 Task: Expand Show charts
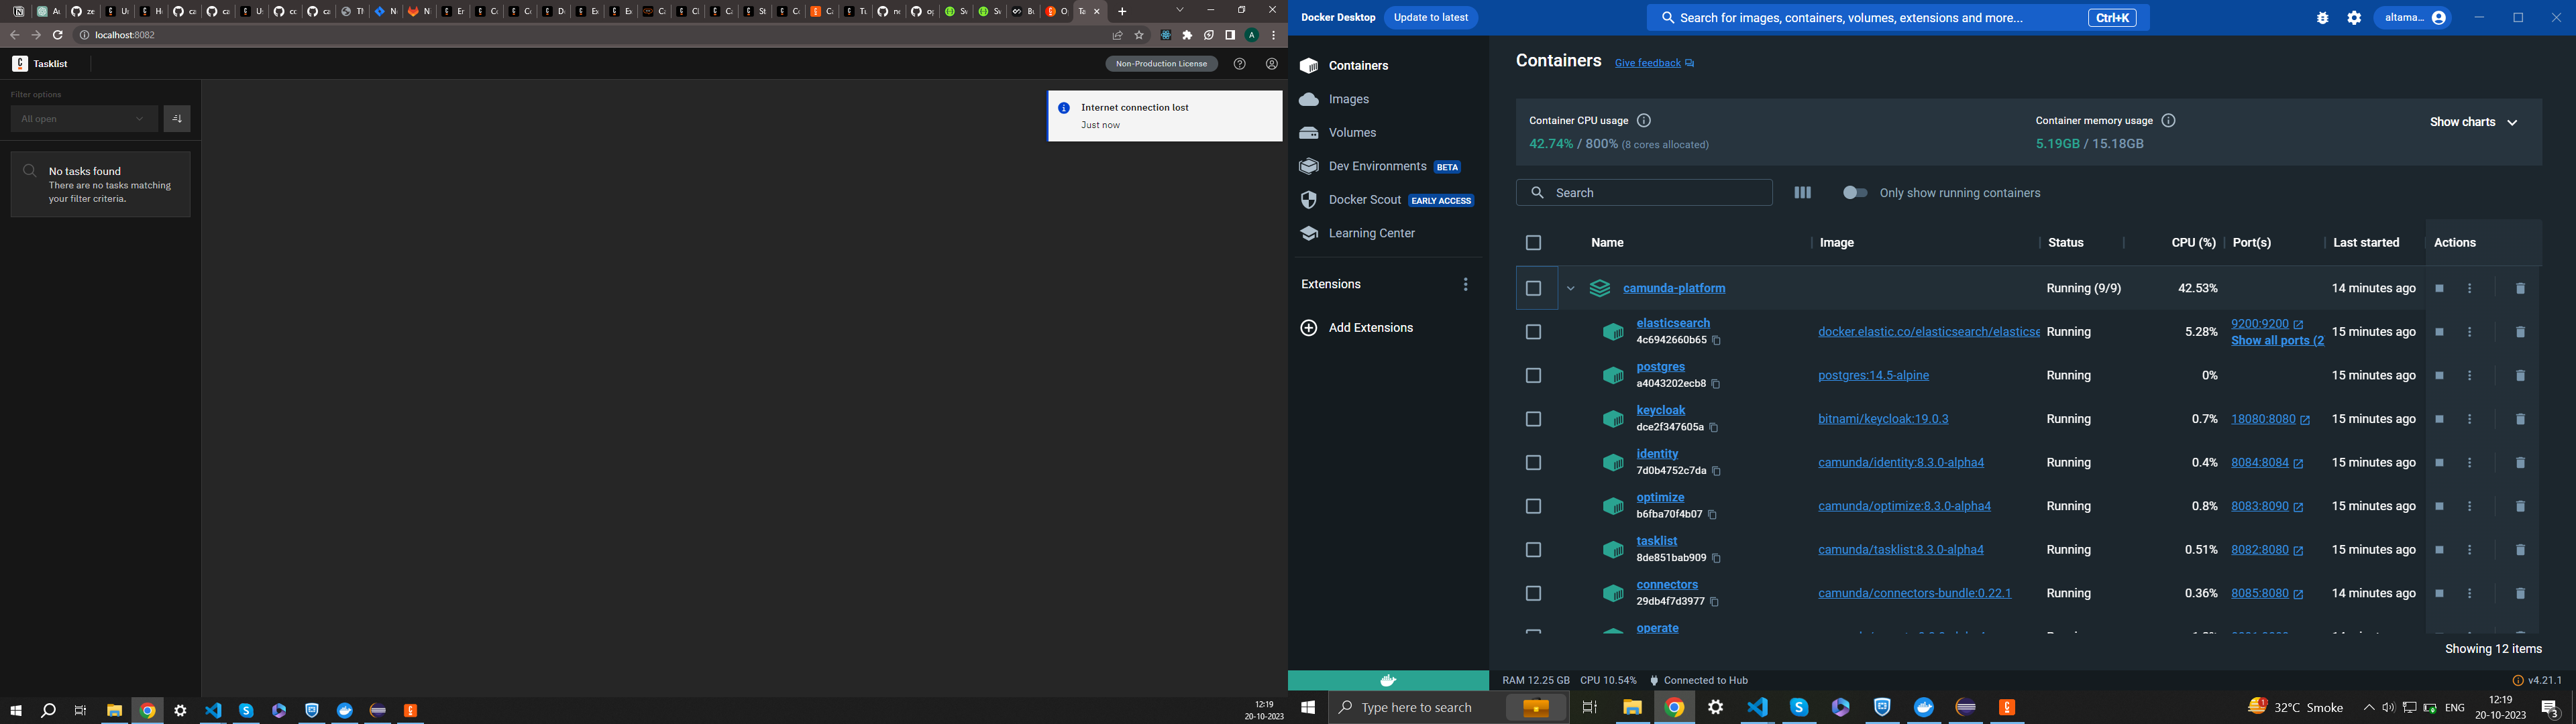[2473, 122]
